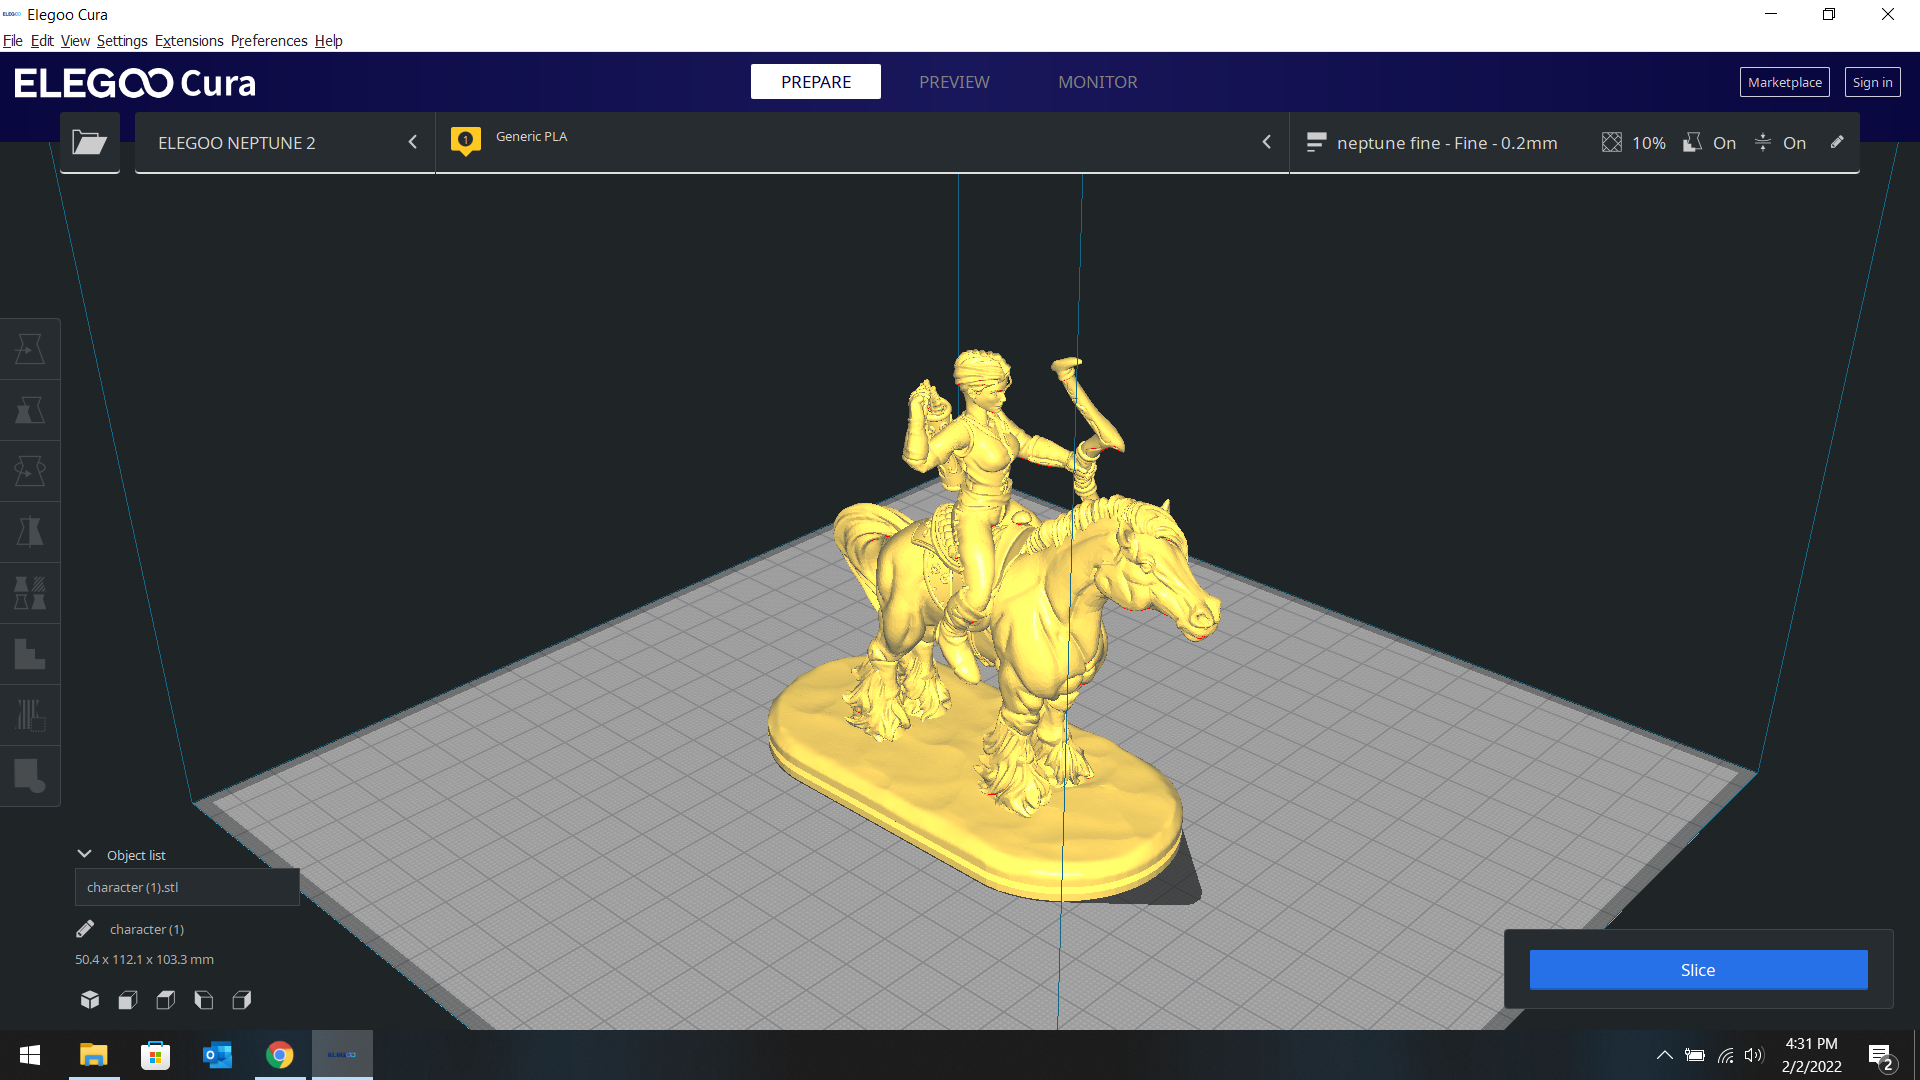
Task: Open Per Model Settings tool
Action: pyautogui.click(x=30, y=593)
